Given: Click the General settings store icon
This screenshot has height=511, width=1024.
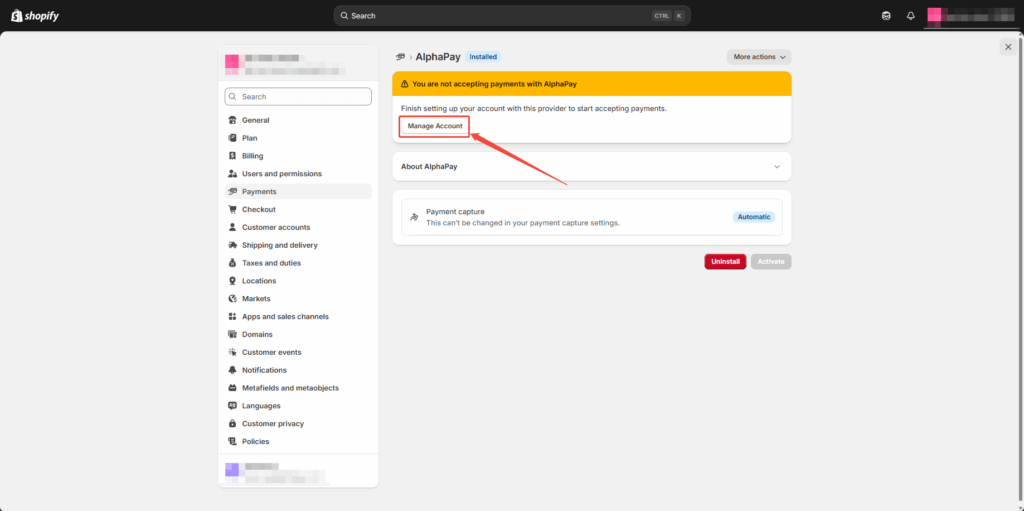Looking at the screenshot, I should tap(232, 120).
